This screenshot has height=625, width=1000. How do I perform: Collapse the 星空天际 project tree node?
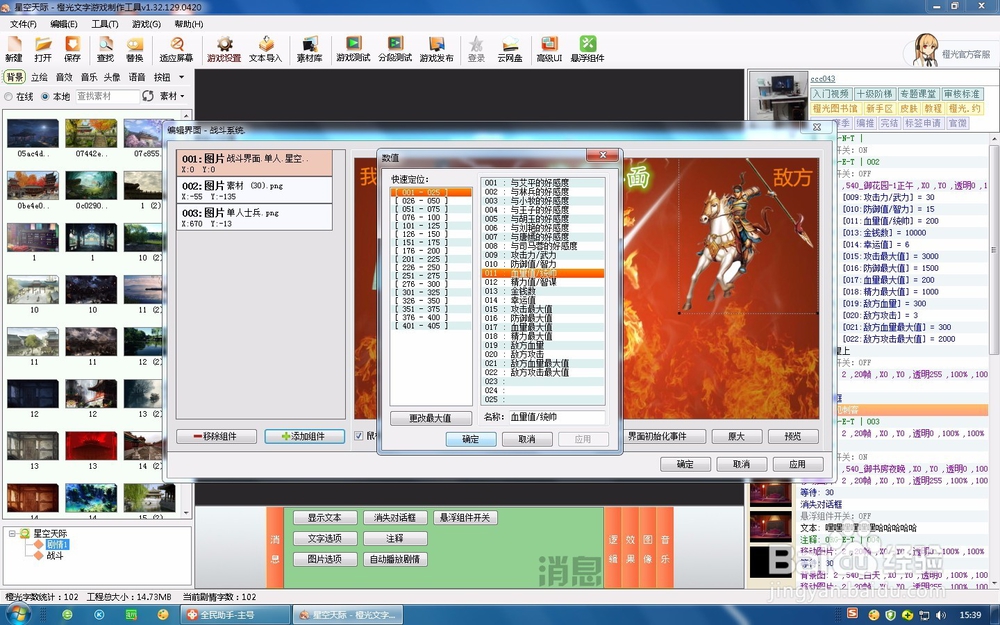pyautogui.click(x=11, y=533)
